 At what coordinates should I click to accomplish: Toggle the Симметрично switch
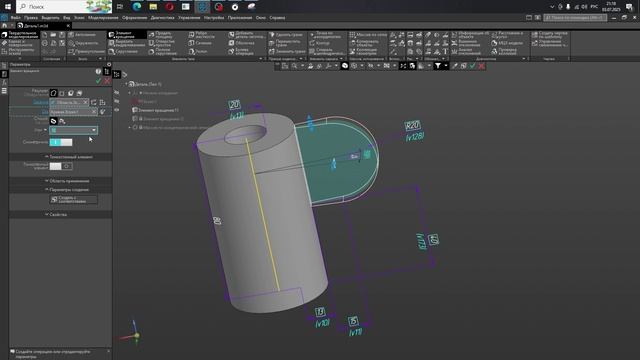coord(61,142)
